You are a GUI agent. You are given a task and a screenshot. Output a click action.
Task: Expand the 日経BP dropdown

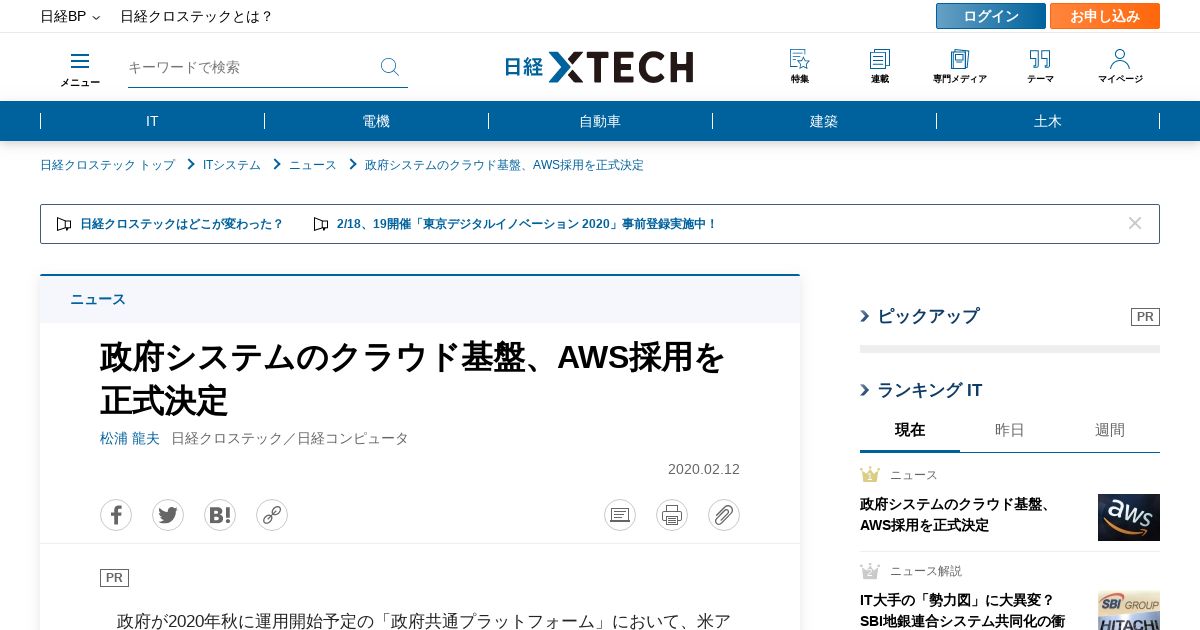click(x=70, y=16)
